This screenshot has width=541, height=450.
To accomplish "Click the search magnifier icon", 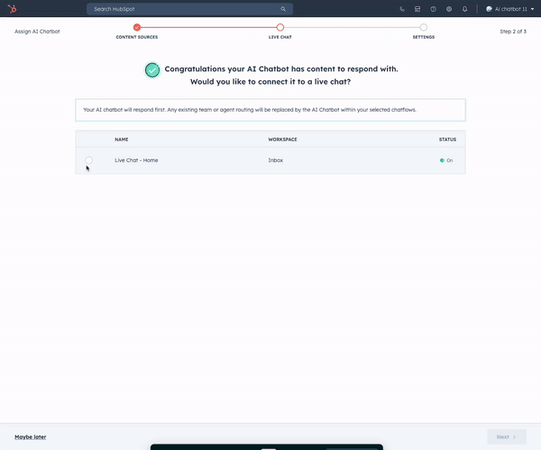I will [283, 9].
